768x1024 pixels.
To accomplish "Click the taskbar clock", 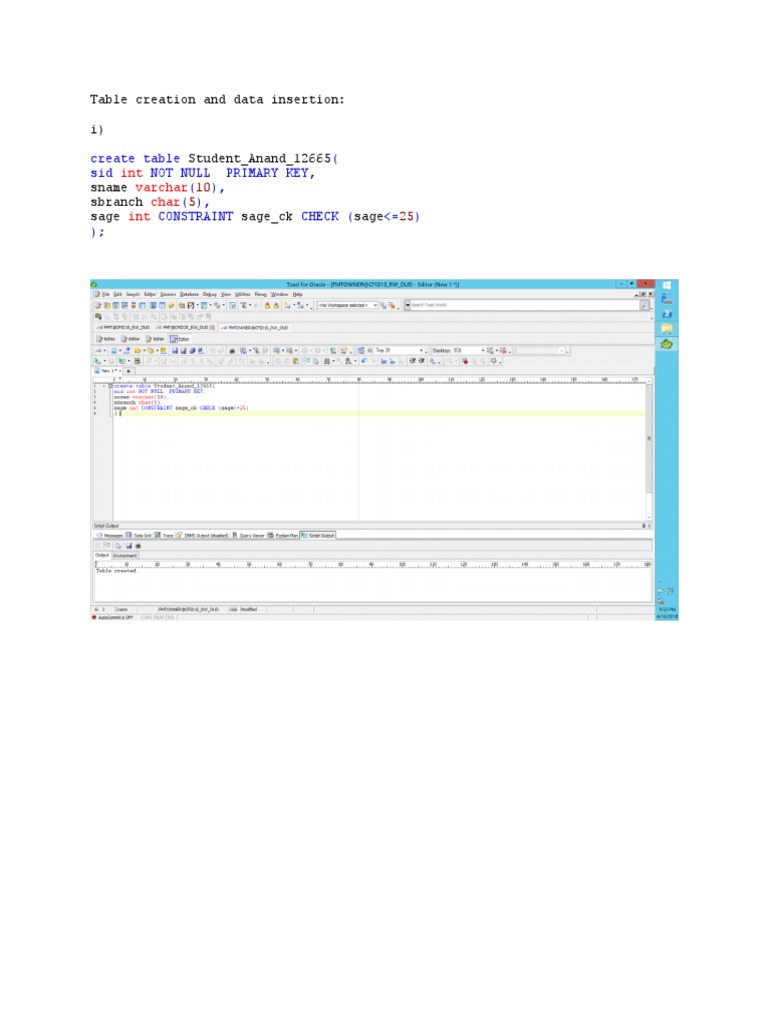I will (x=667, y=613).
